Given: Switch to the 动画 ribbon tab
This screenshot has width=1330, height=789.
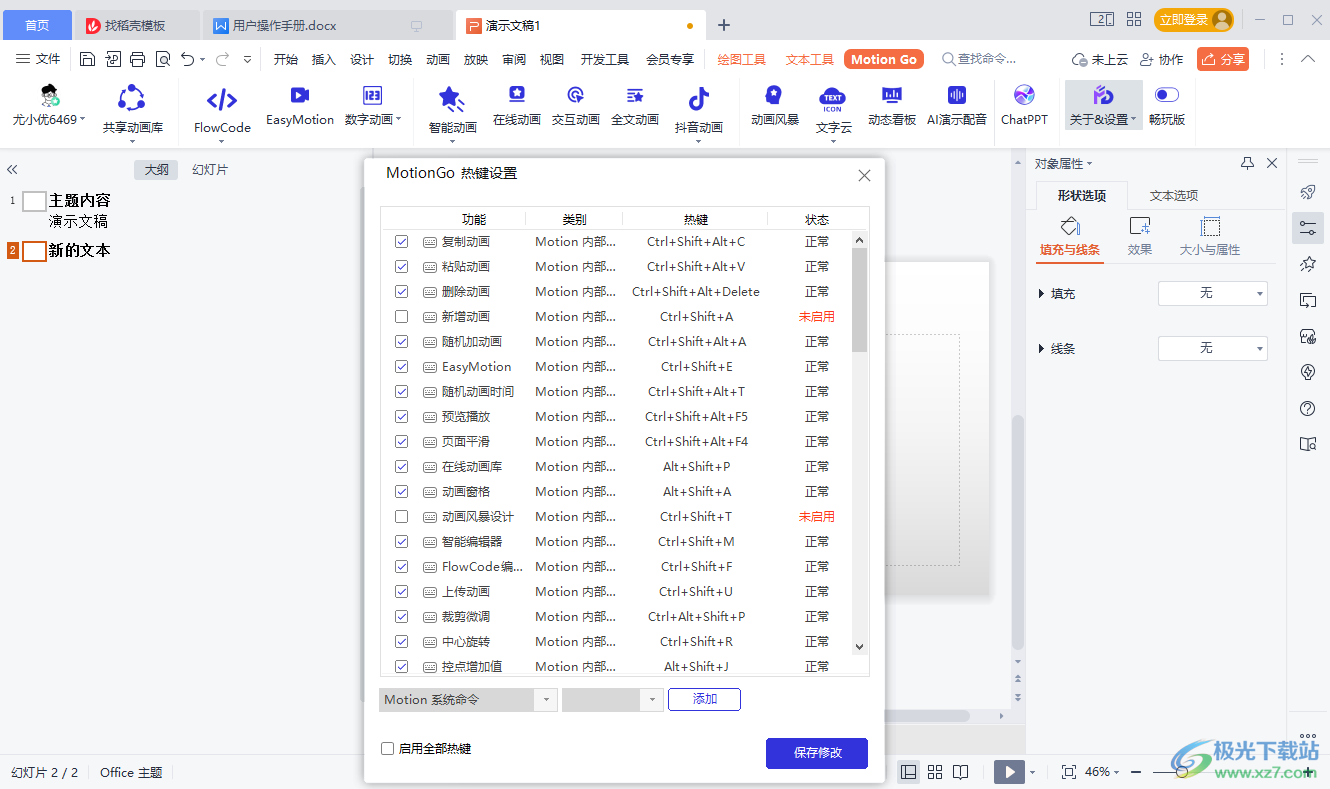Looking at the screenshot, I should [x=438, y=59].
